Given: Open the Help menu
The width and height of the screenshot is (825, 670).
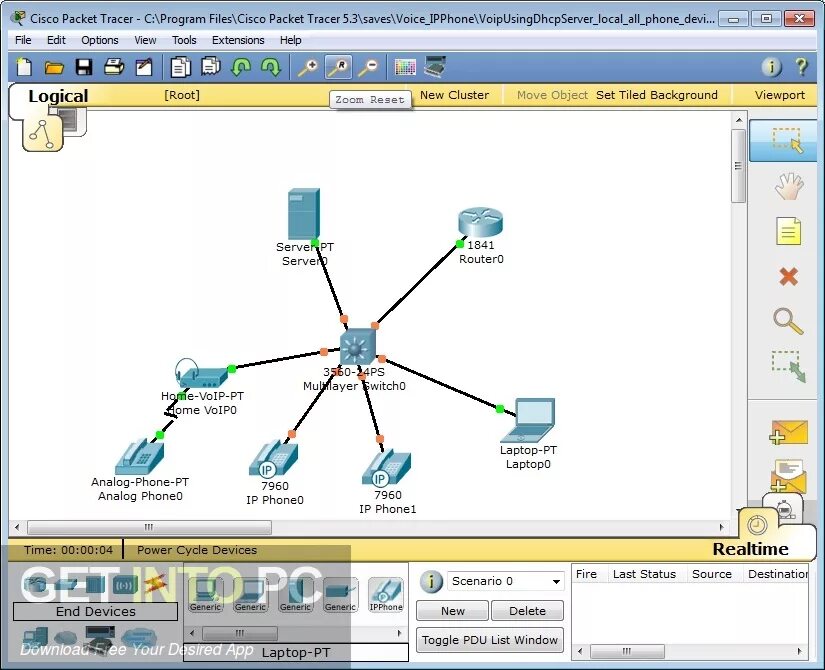Looking at the screenshot, I should point(290,40).
